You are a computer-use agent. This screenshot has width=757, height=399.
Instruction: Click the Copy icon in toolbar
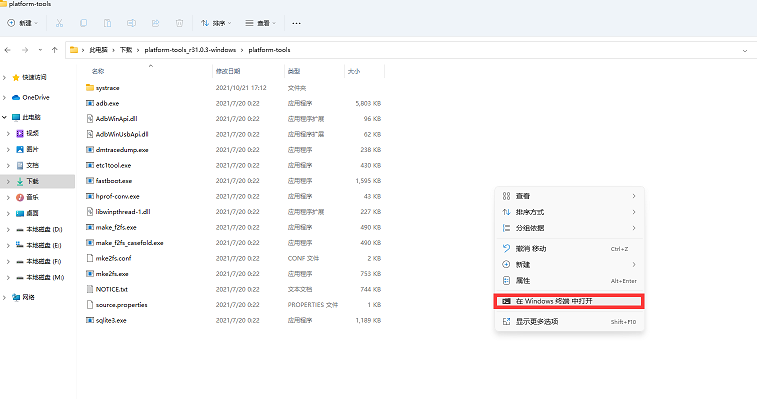[84, 23]
